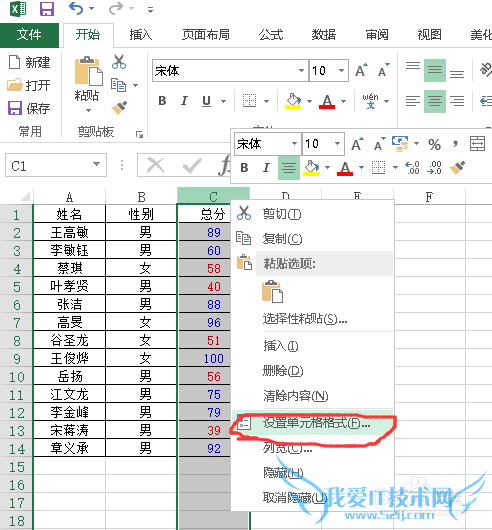Open the Undo history dropdown arrow
The height and width of the screenshot is (530, 492).
pyautogui.click(x=92, y=8)
